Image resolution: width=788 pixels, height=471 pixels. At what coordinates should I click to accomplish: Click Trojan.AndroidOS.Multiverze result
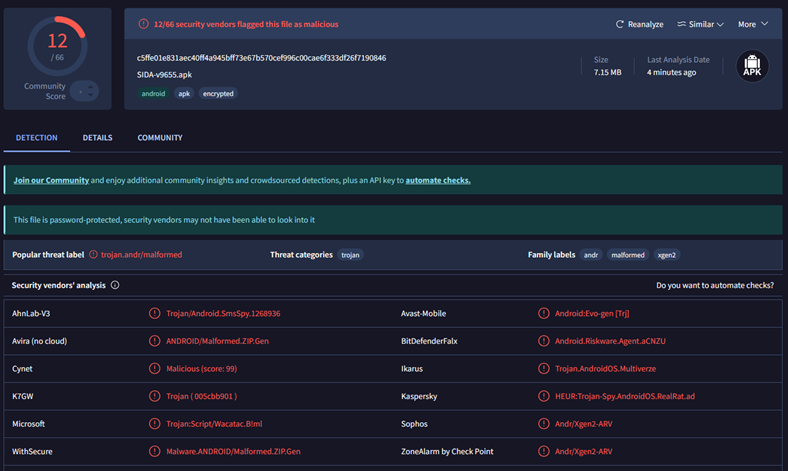(606, 369)
